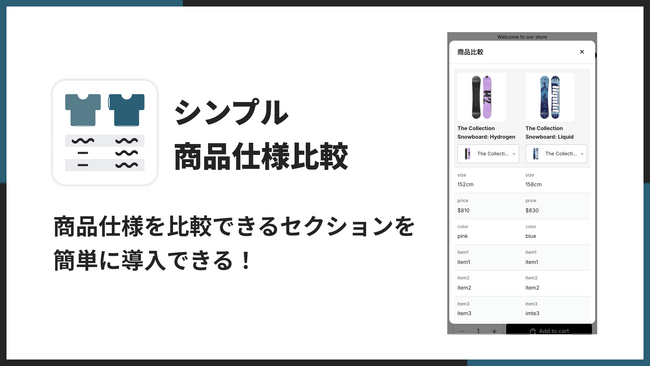Screen dimensions: 650x366
Task: Click the shirt comparison app icon
Action: [105, 132]
